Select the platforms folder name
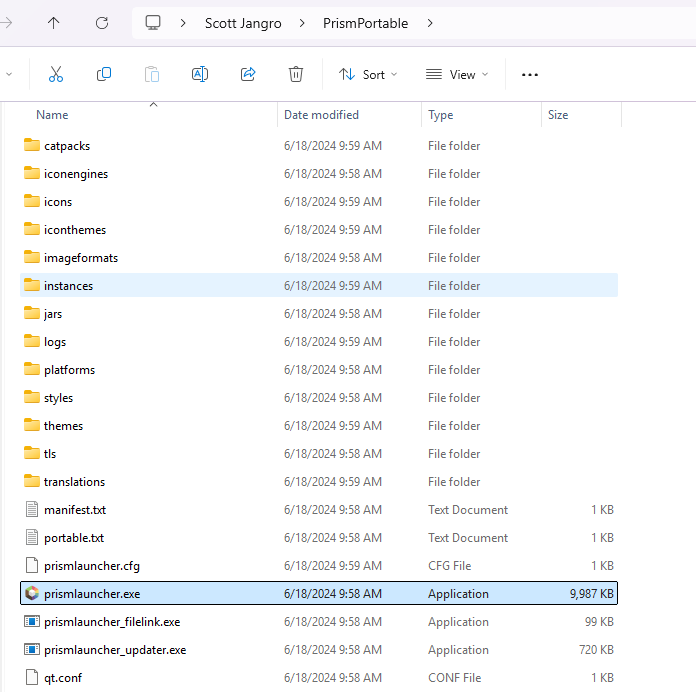 (x=69, y=370)
